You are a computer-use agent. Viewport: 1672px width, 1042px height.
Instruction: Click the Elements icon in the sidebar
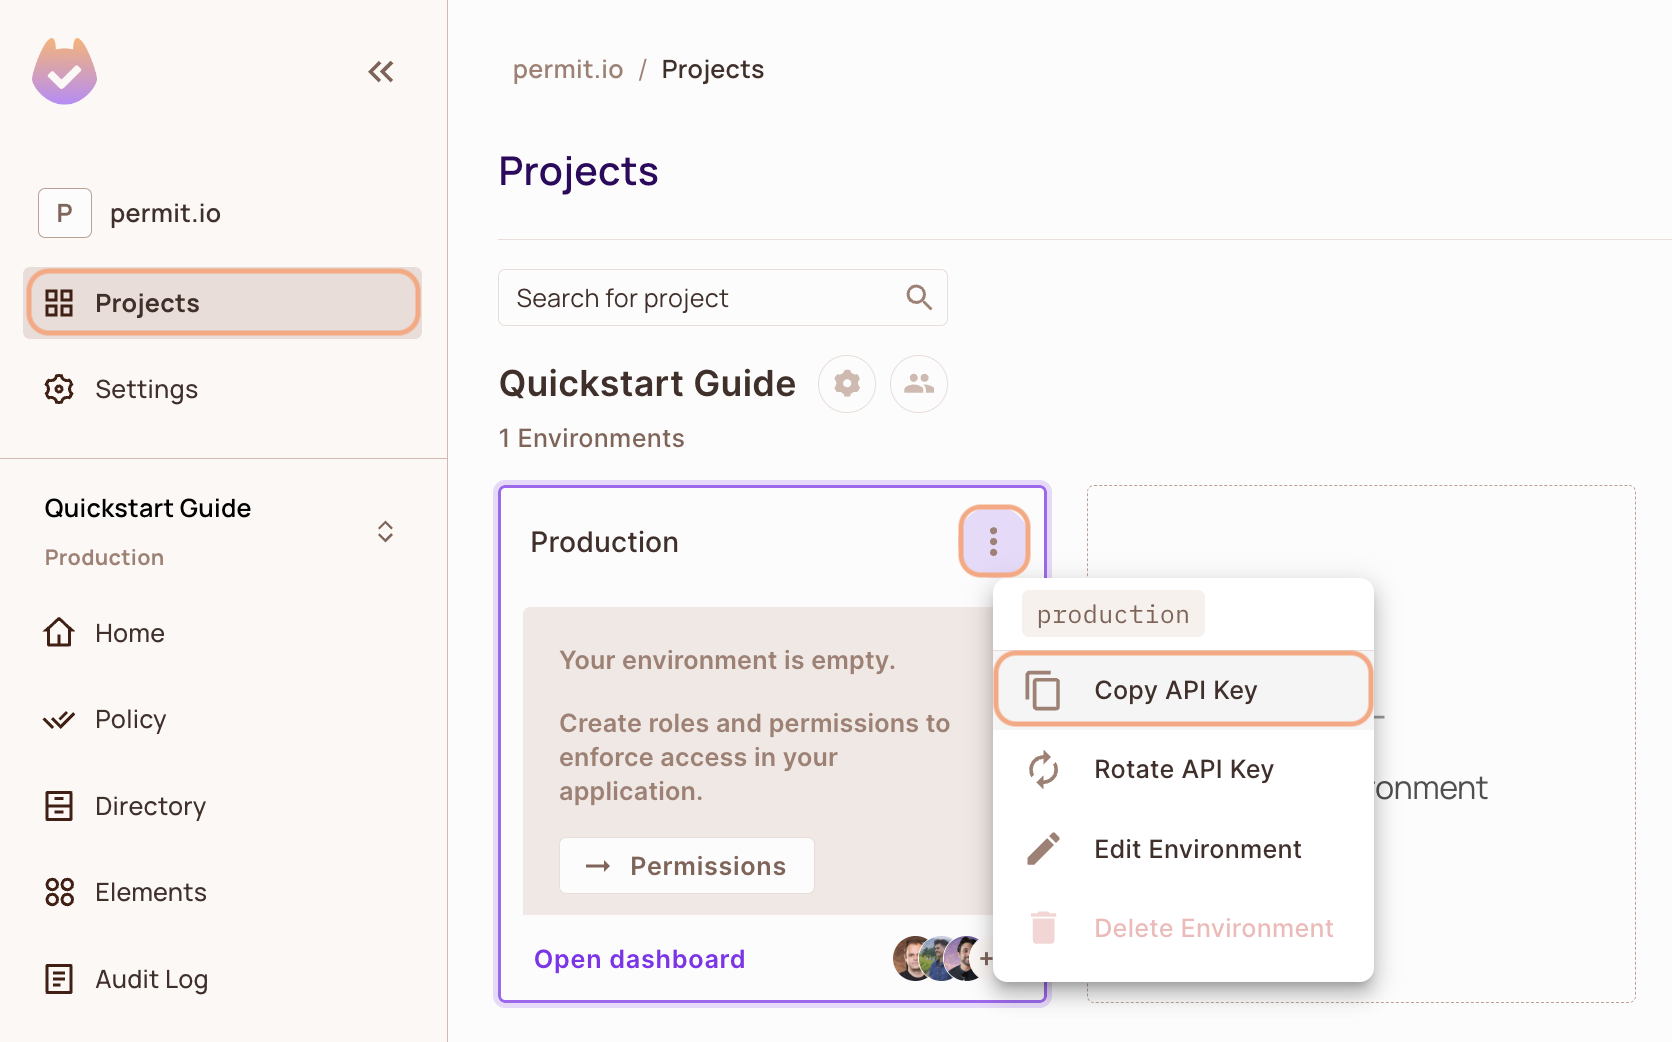click(59, 891)
